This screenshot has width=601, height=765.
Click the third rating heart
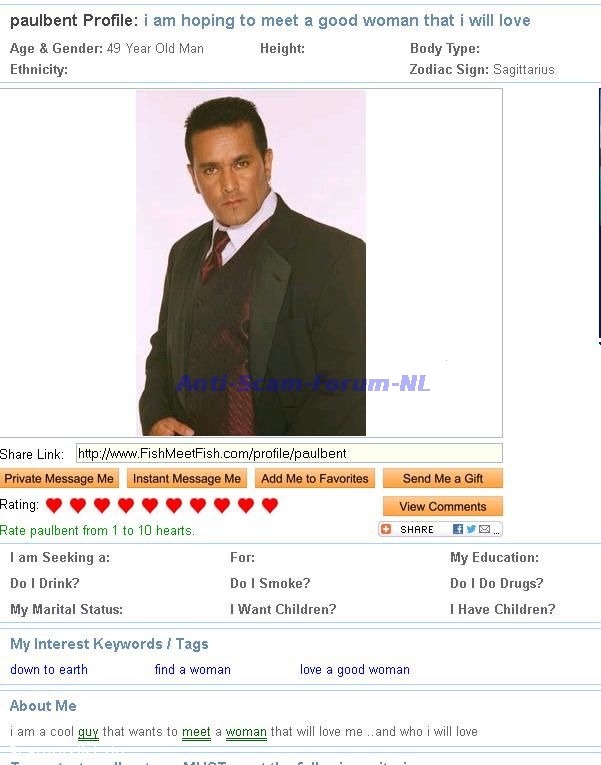(x=102, y=505)
